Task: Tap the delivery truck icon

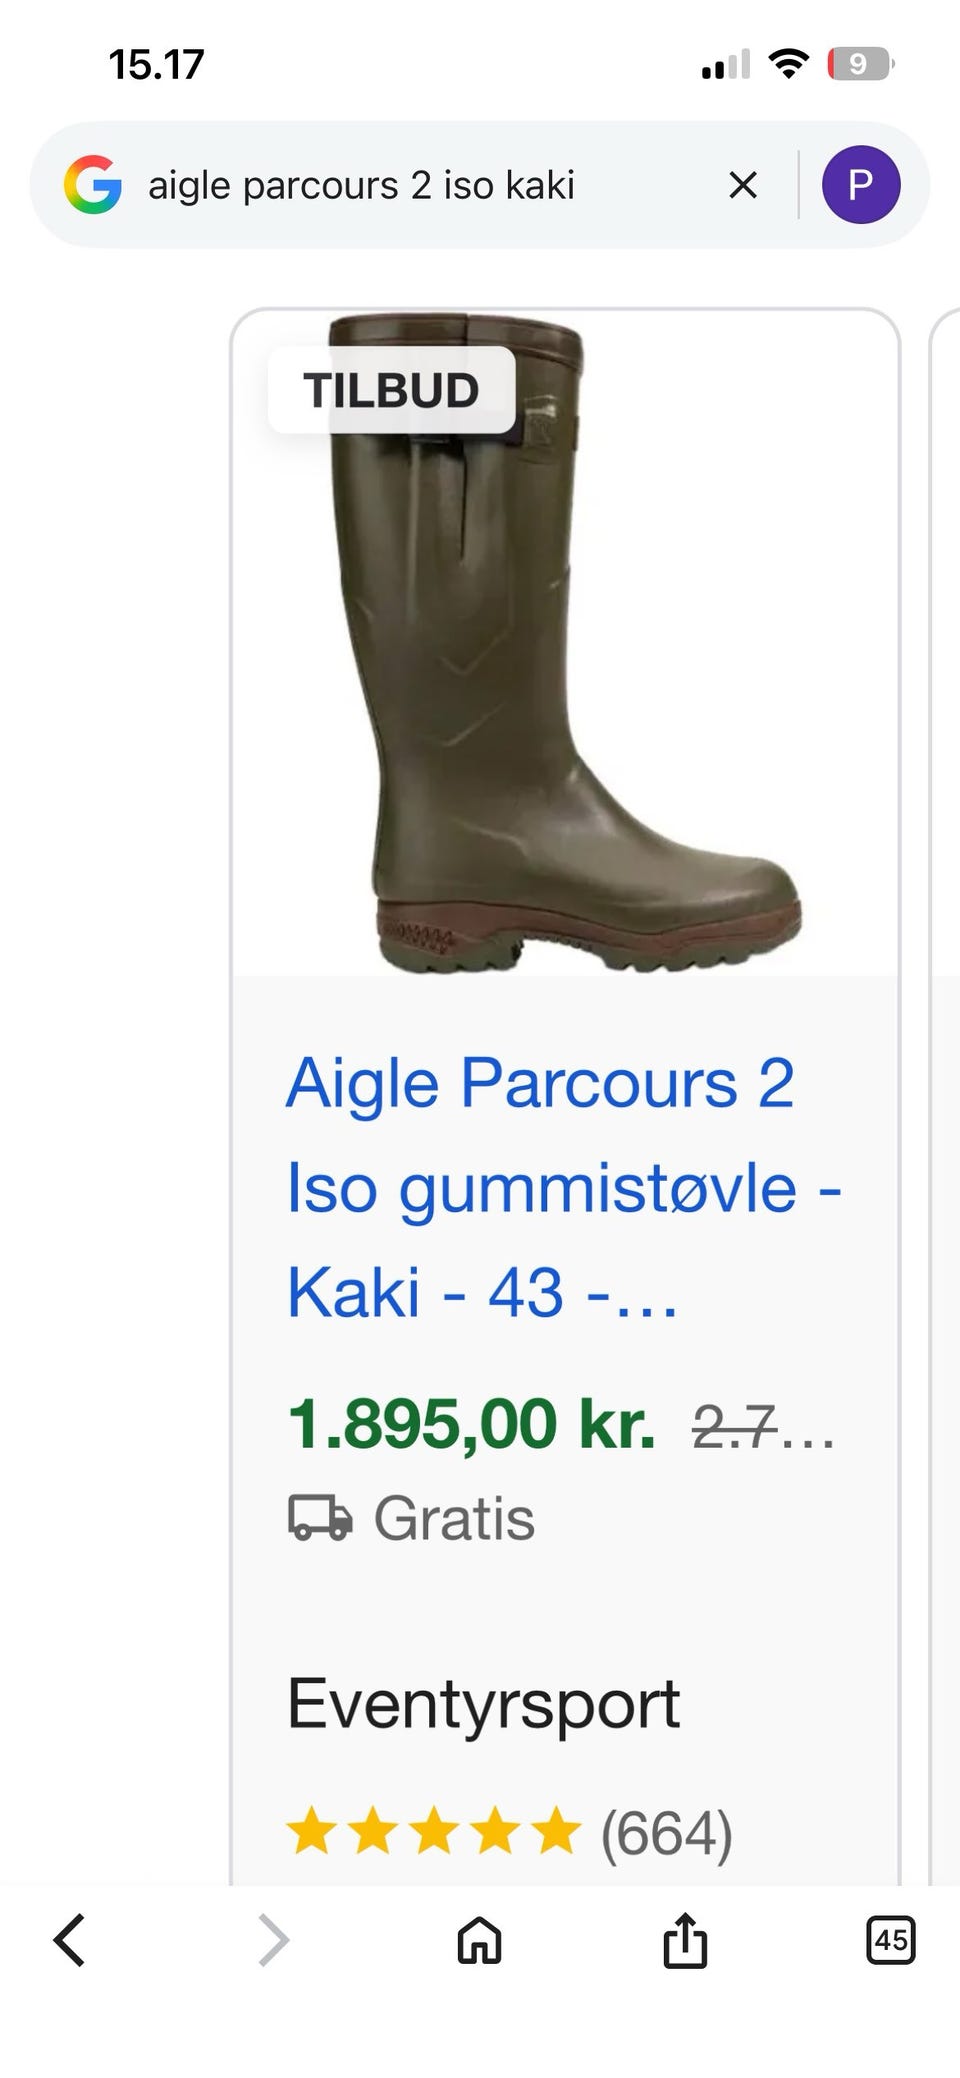Action: [320, 1519]
